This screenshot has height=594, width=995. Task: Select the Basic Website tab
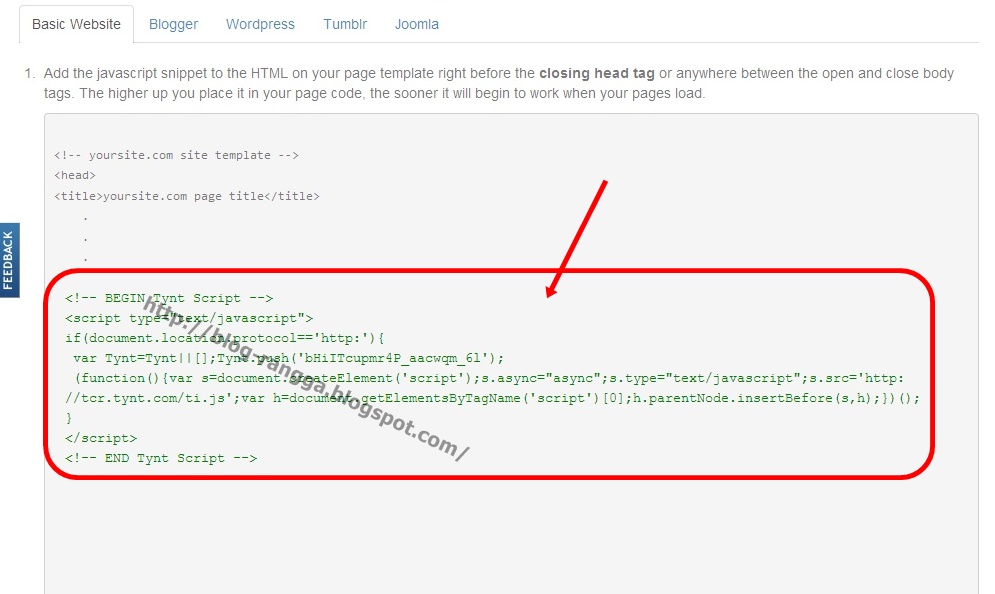point(76,24)
